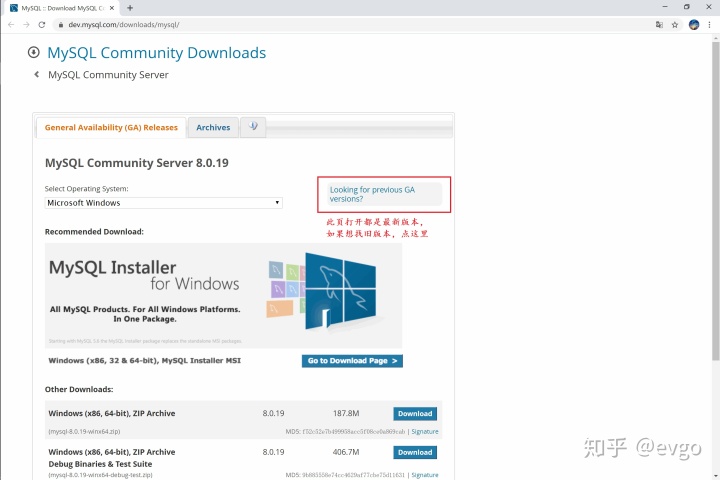Click the MySQL Community Server breadcrumb text
This screenshot has width=720, height=480.
[108, 75]
